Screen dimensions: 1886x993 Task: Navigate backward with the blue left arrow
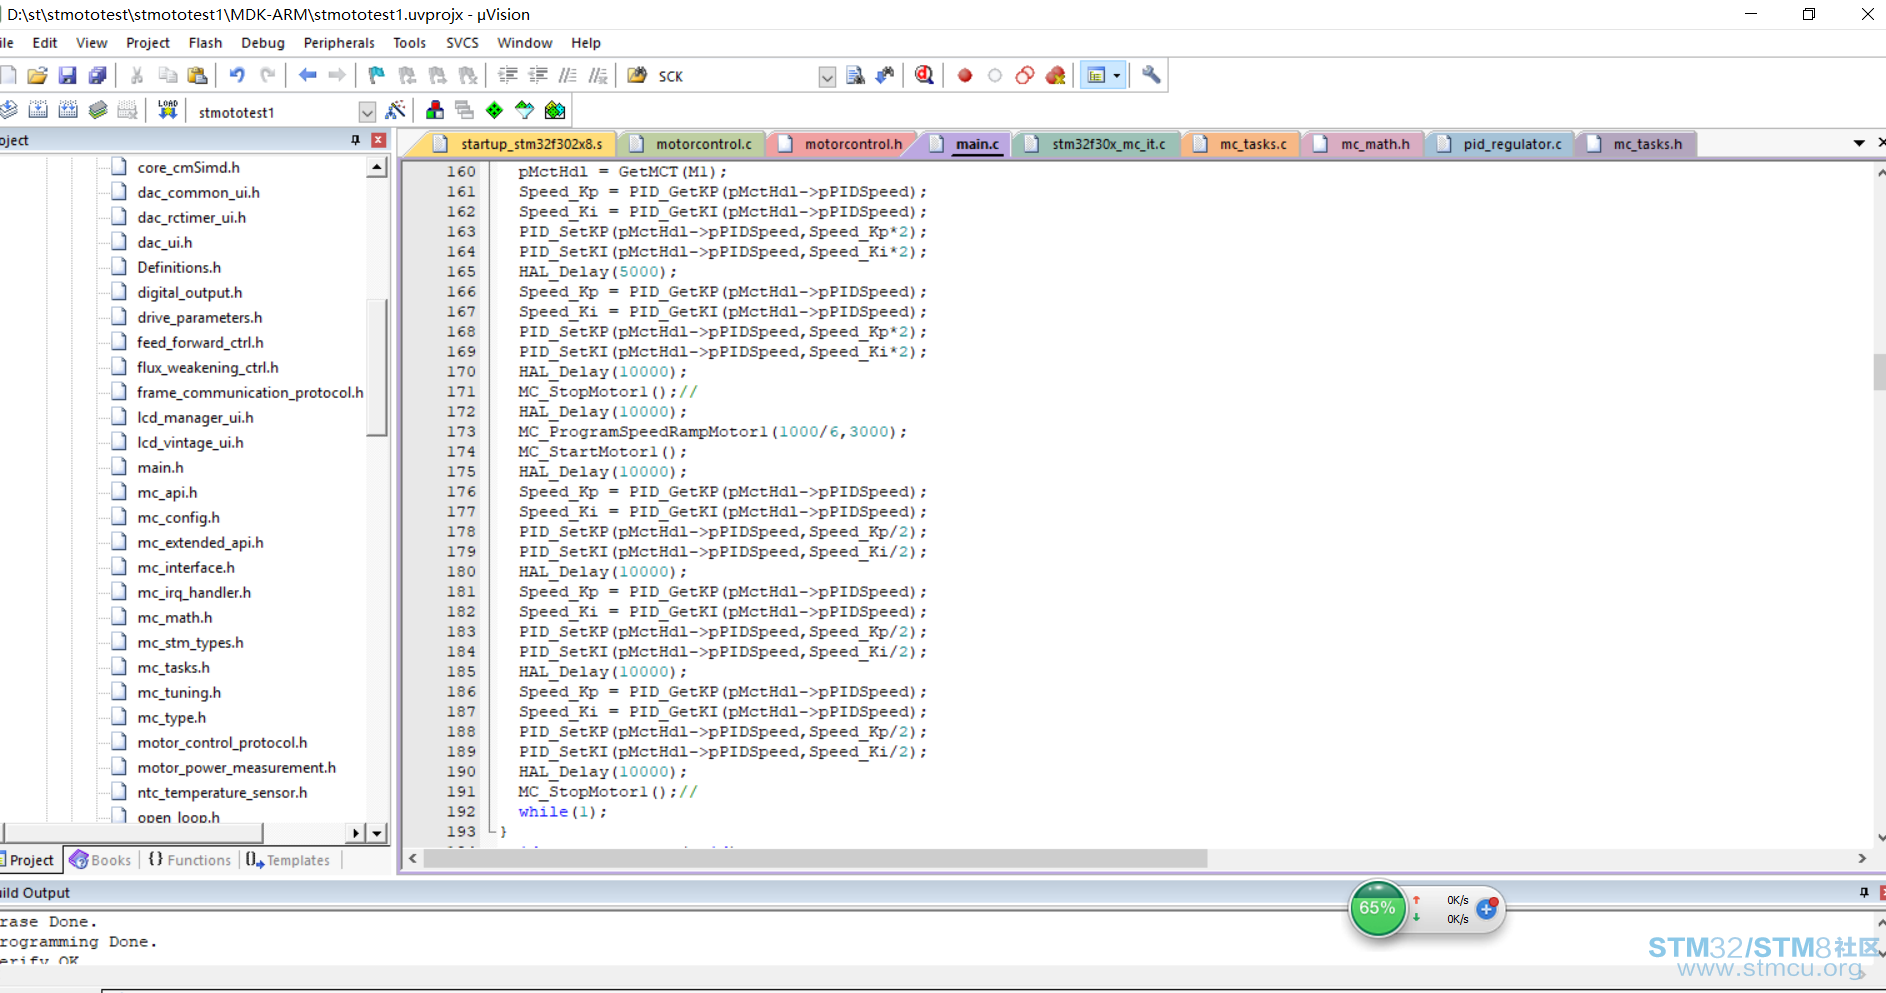(307, 75)
